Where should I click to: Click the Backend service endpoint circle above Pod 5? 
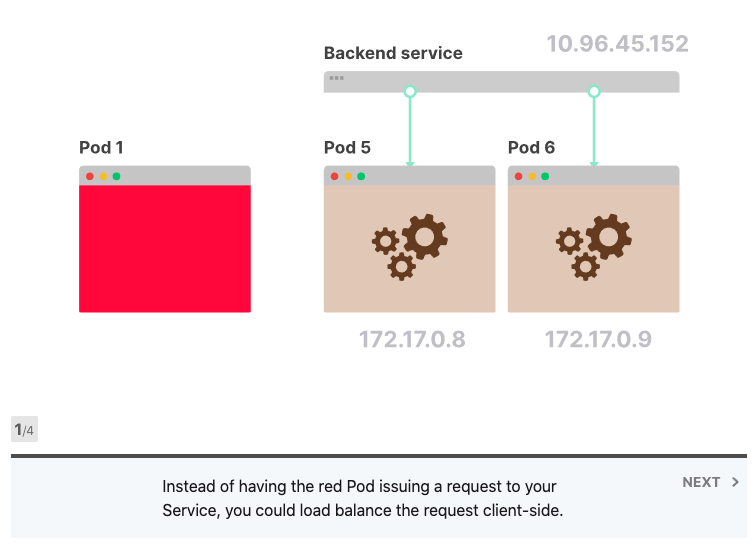(409, 92)
